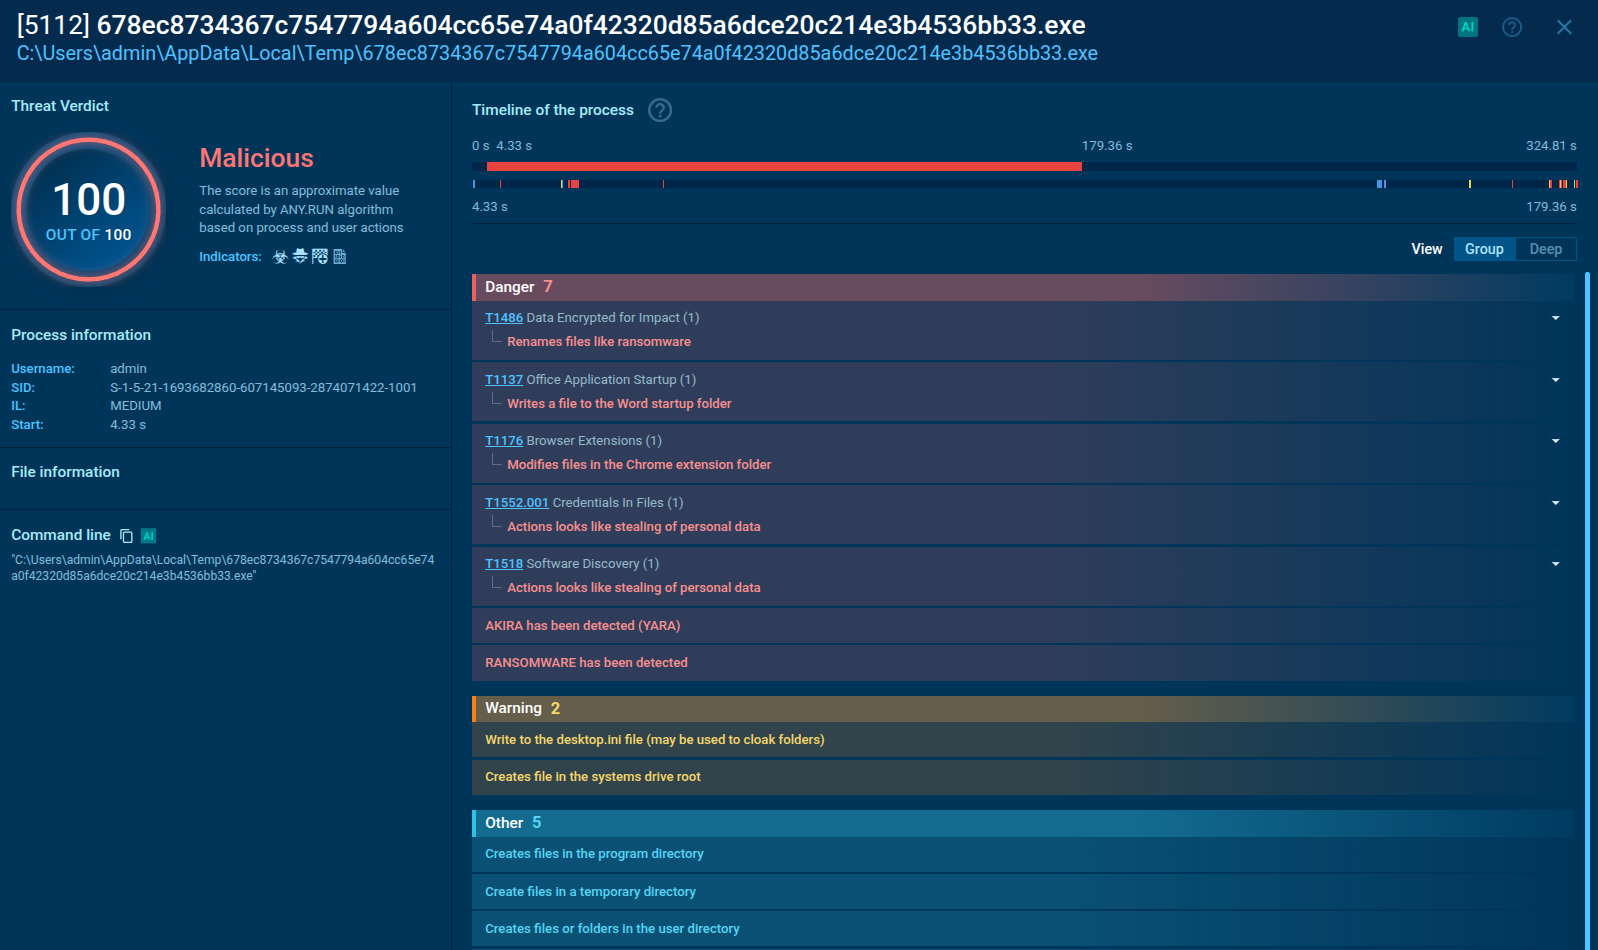Click the biohazard indicator icon

point(280,257)
